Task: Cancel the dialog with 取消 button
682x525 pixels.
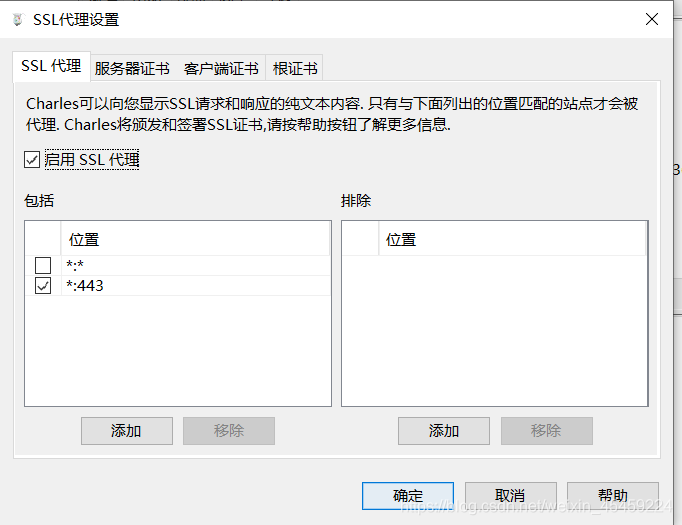Action: coord(511,496)
